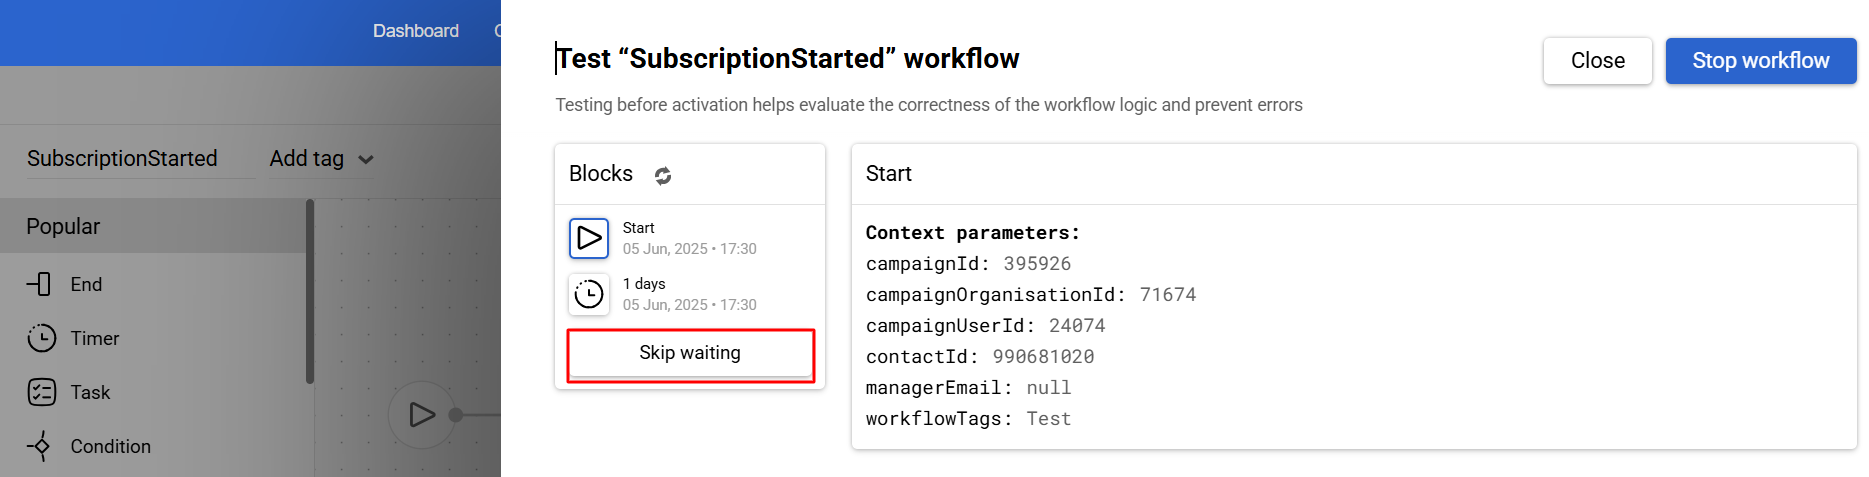Skip waiting on the timer block
The height and width of the screenshot is (477, 1869).
tap(690, 353)
